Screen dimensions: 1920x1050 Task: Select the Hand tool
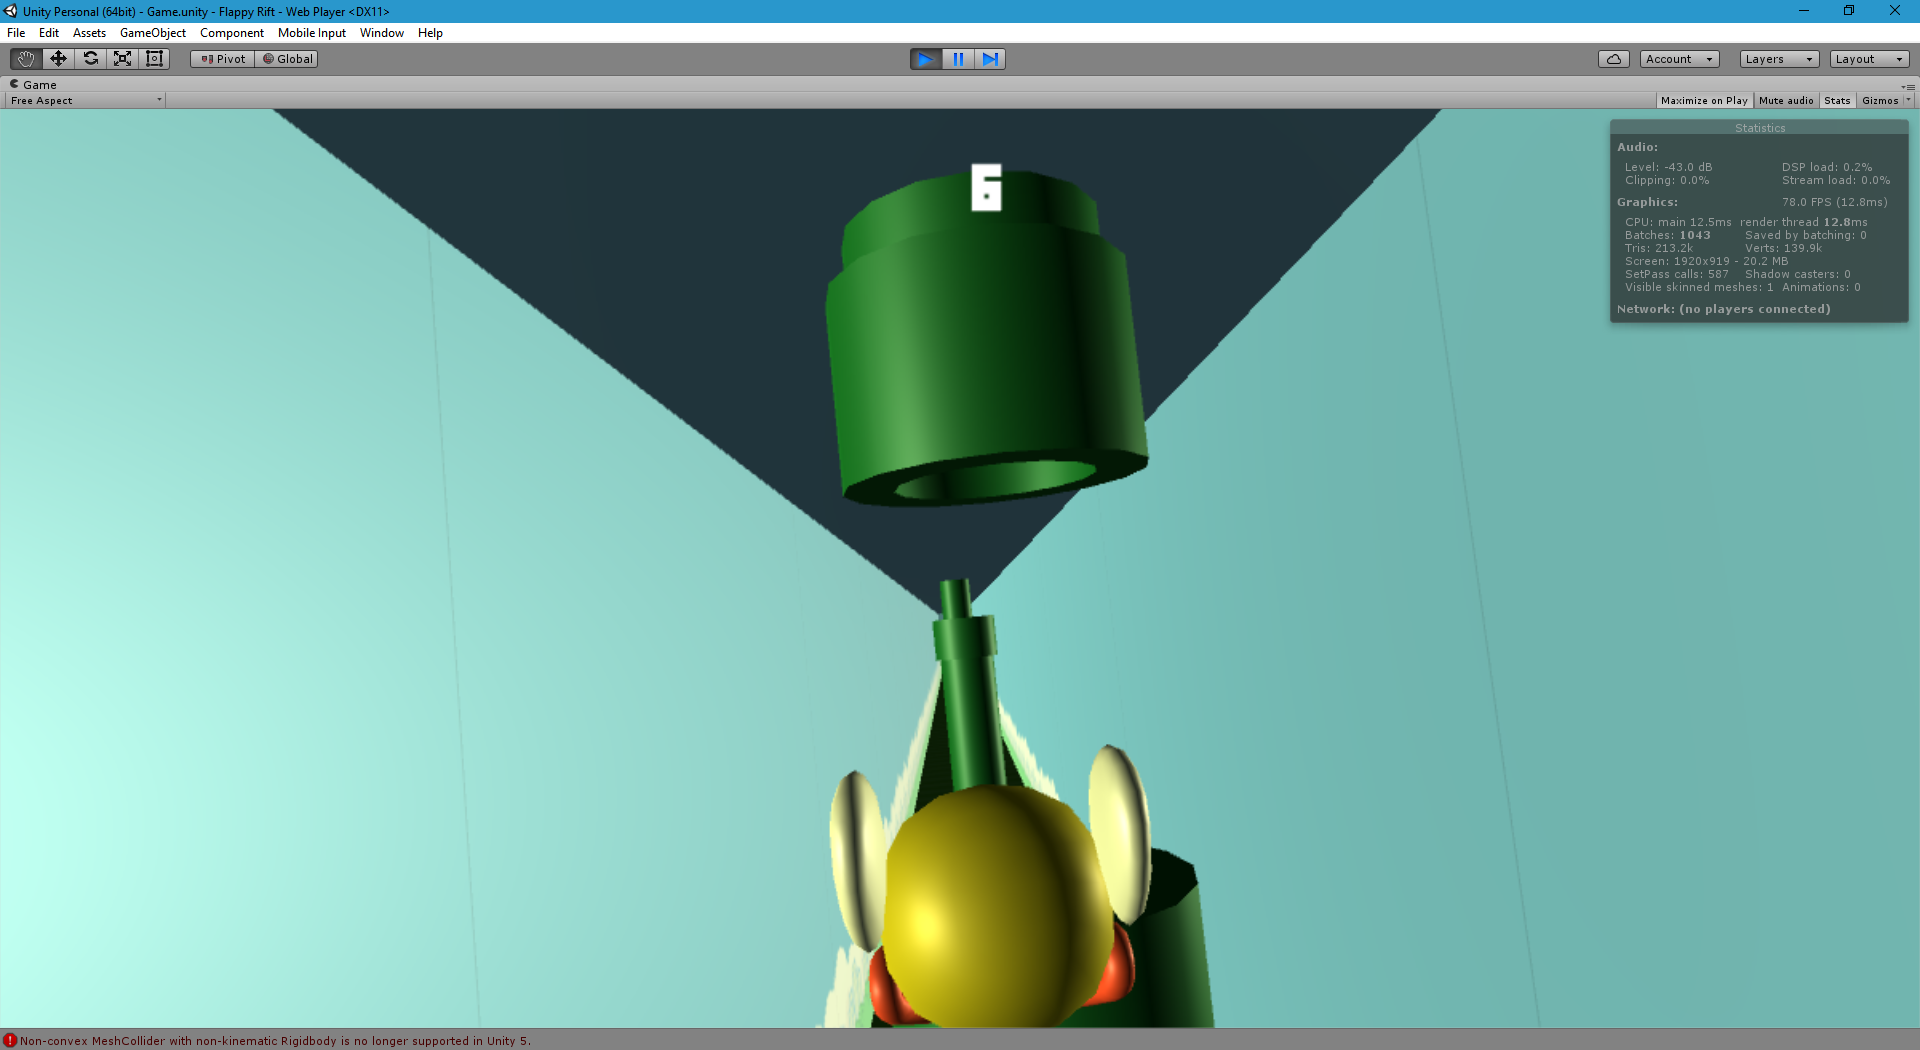pyautogui.click(x=26, y=59)
